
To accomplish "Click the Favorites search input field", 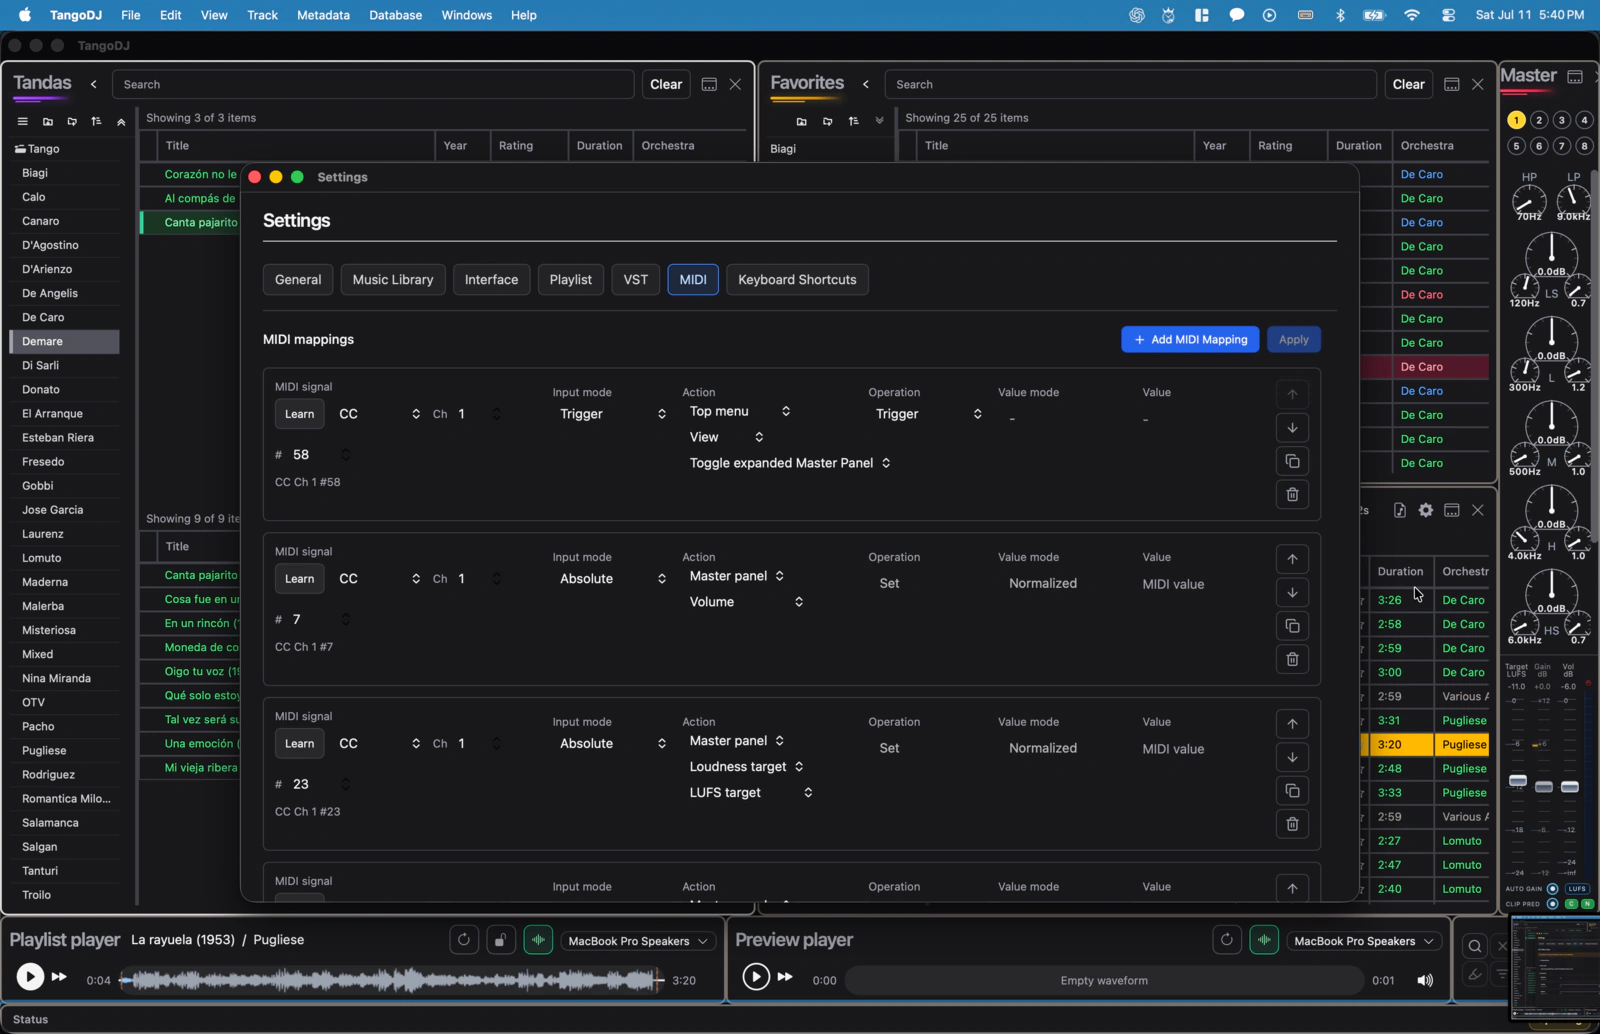I will [x=1131, y=84].
